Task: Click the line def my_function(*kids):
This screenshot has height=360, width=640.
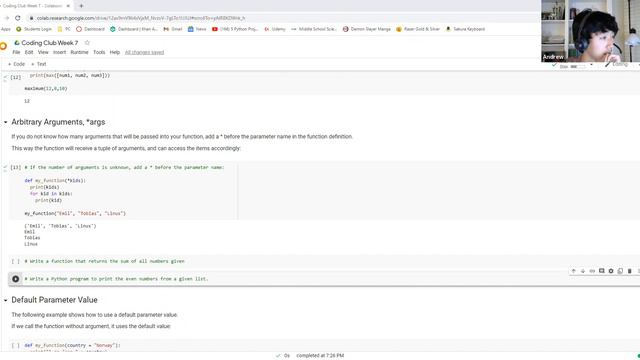Action: click(x=55, y=180)
